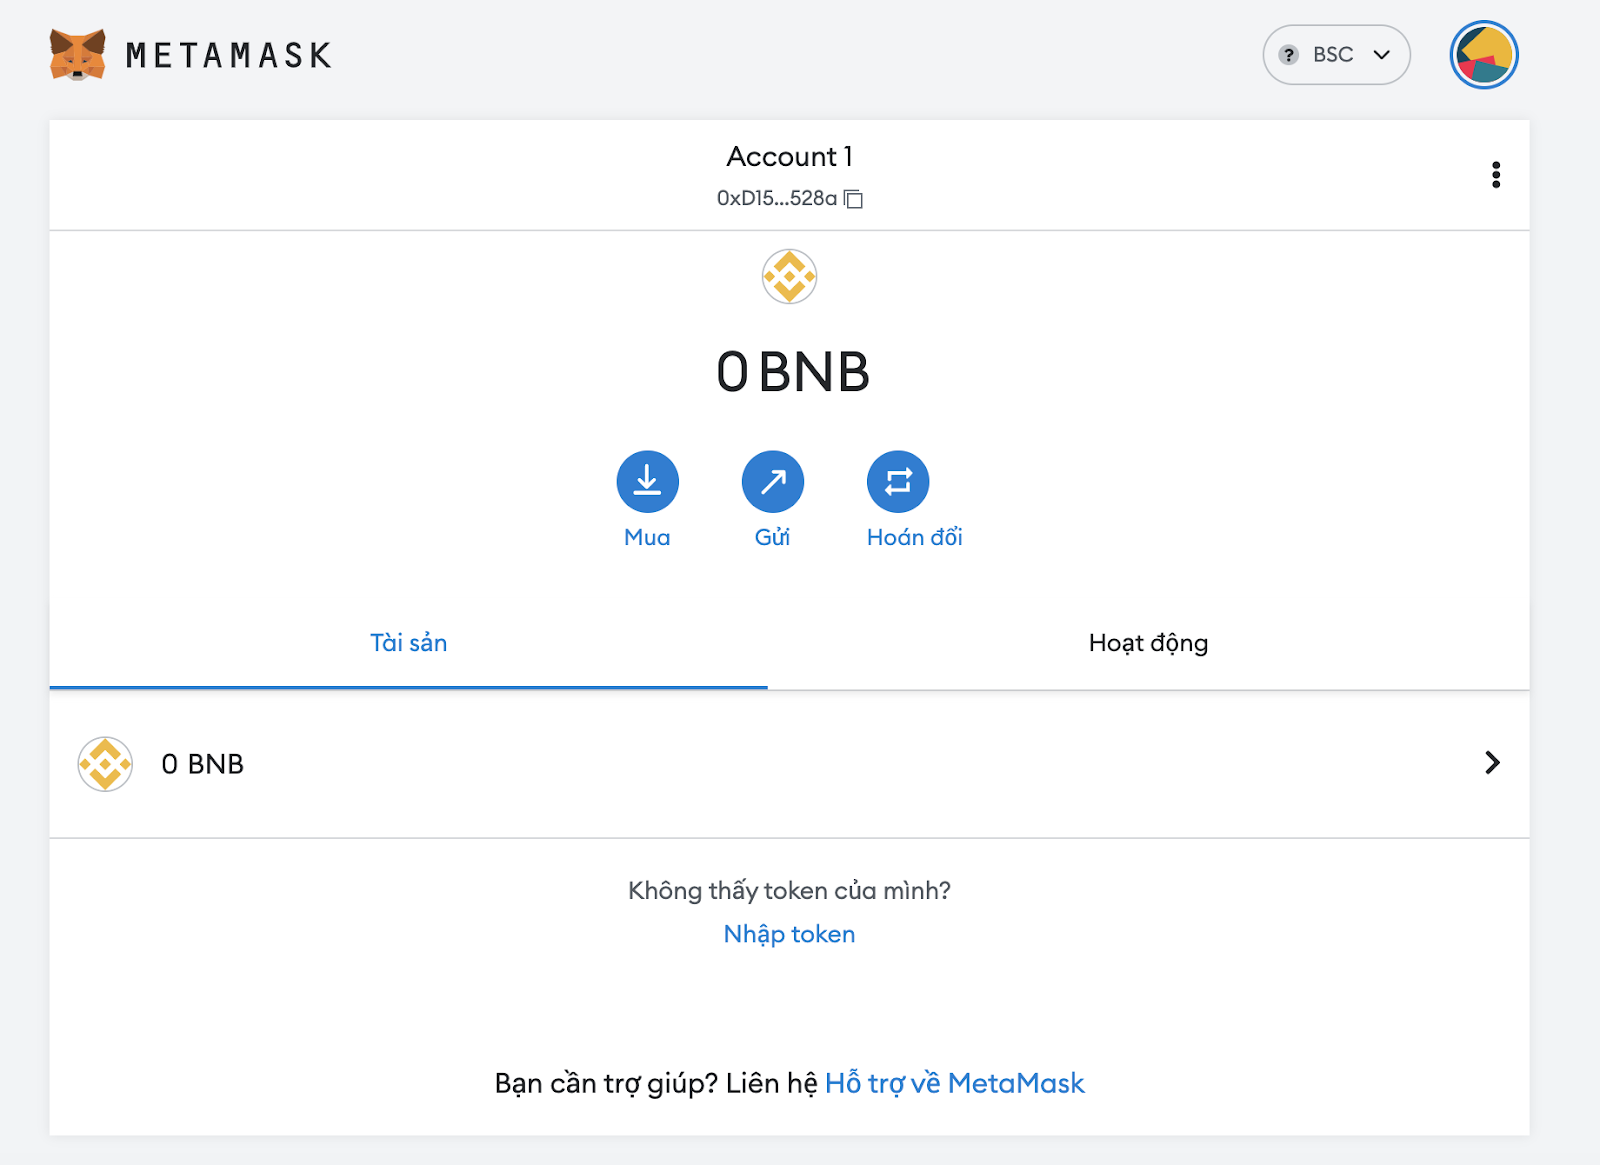Click the Nhập token link
1600x1165 pixels.
pos(790,934)
